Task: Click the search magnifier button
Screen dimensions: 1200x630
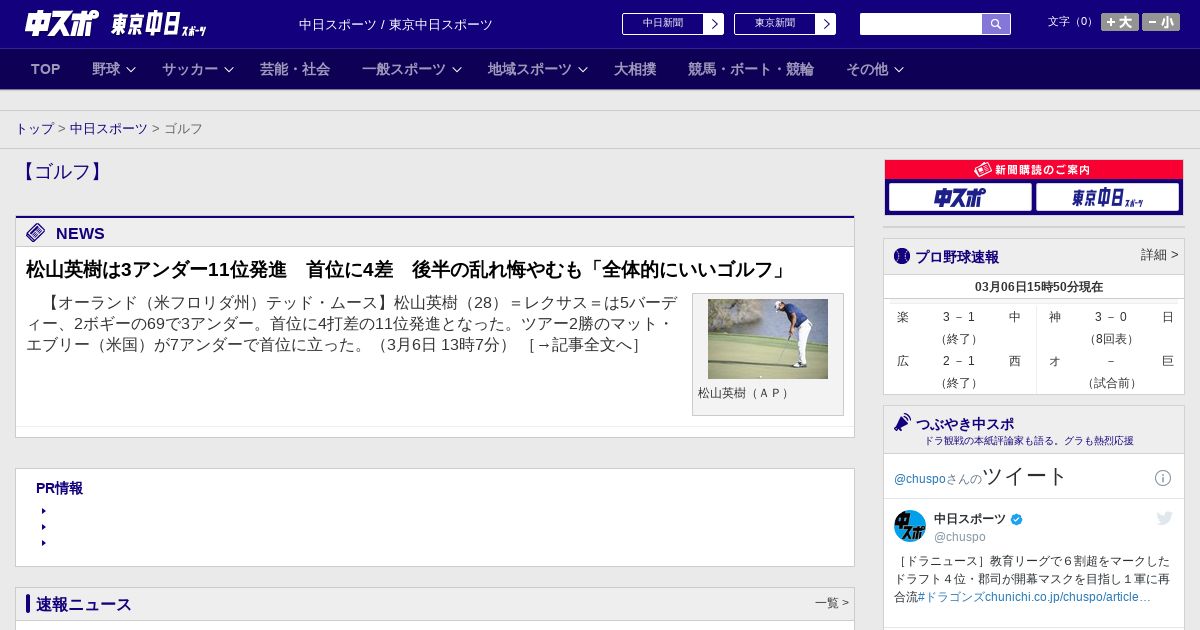Action: pos(996,24)
